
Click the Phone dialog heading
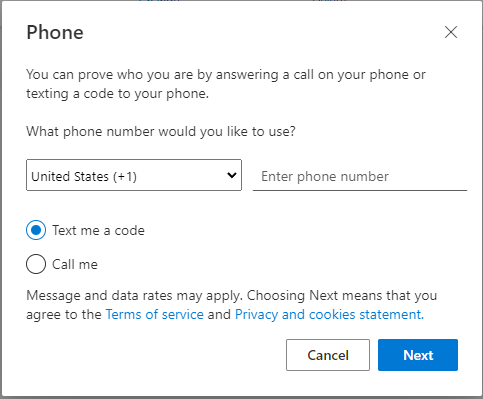coord(55,33)
